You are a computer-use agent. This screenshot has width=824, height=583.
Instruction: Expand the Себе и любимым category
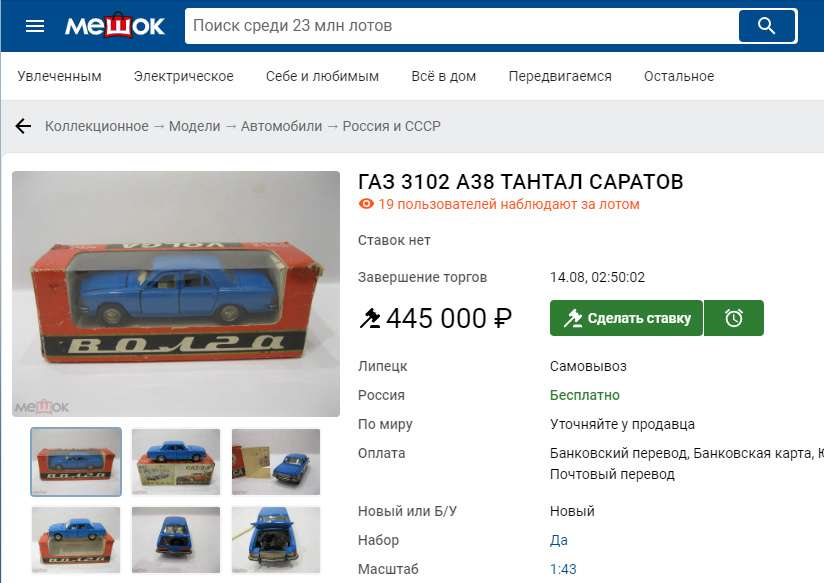322,76
